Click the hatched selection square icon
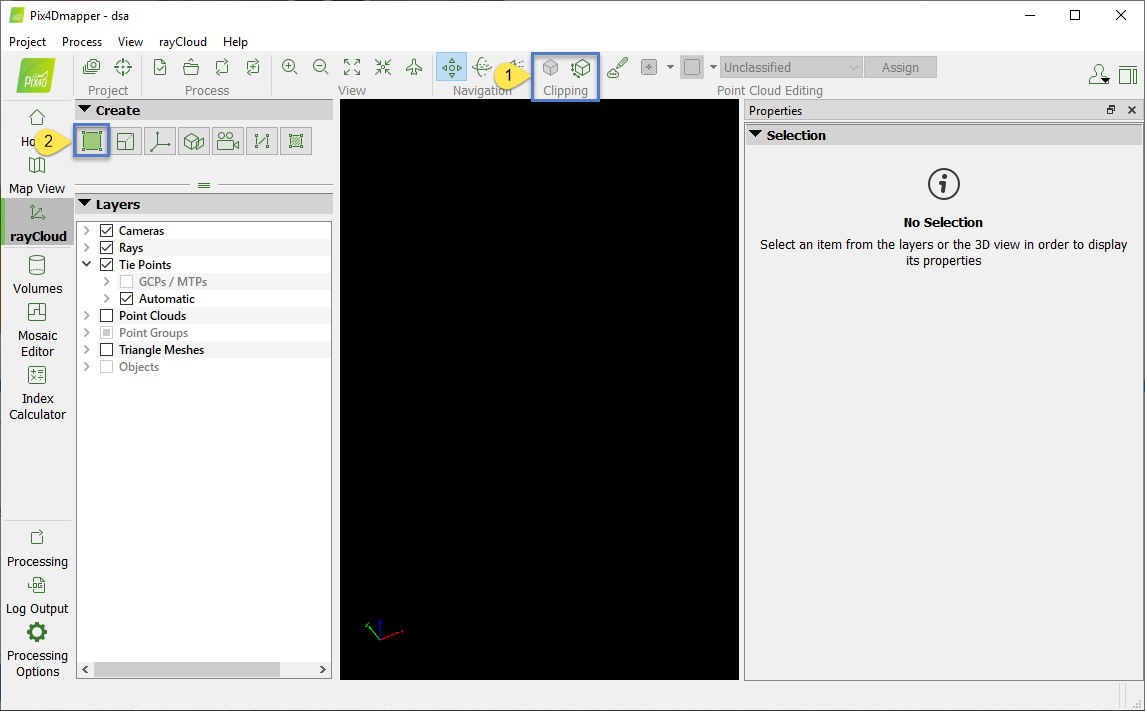This screenshot has width=1145, height=711. (692, 67)
